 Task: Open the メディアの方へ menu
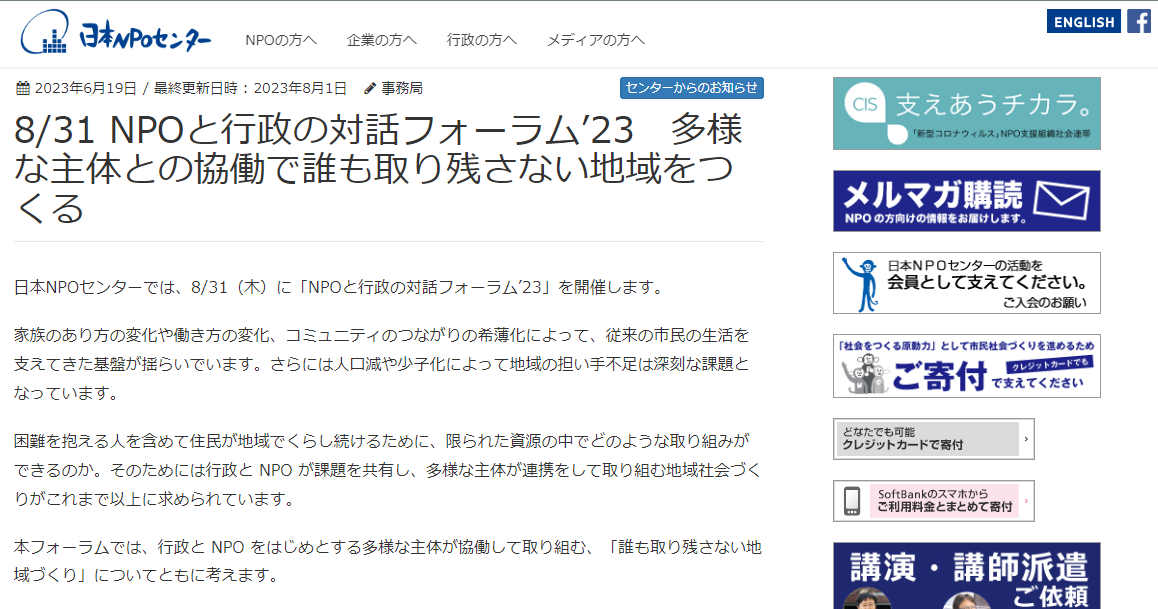point(594,39)
